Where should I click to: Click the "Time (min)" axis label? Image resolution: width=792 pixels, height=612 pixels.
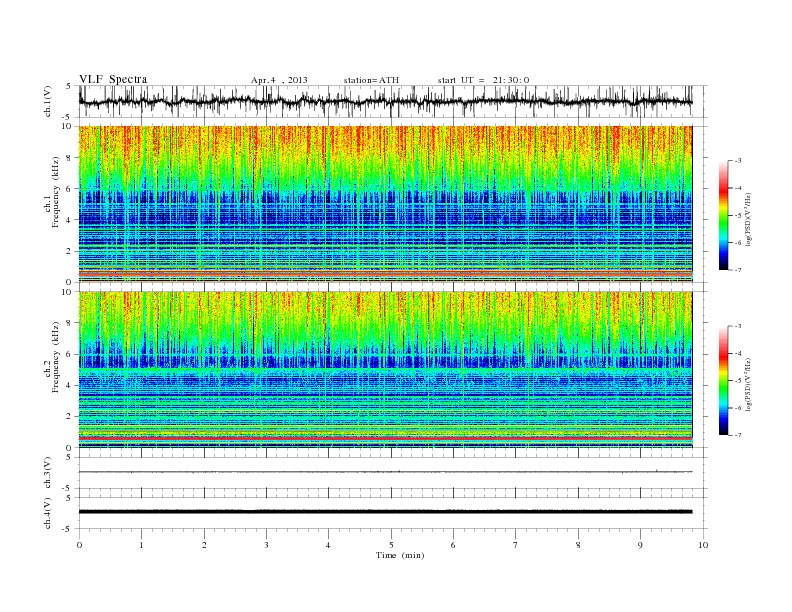(400, 555)
